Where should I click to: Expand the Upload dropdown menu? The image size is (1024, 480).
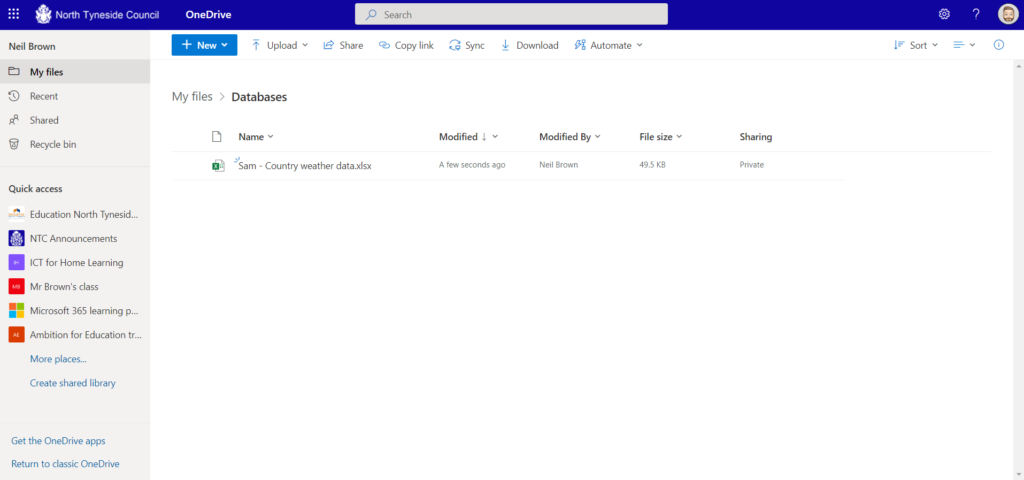279,45
